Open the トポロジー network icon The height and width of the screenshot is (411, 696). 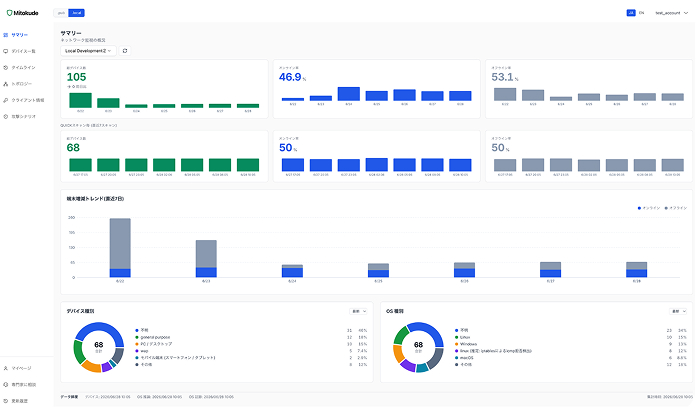[6, 84]
